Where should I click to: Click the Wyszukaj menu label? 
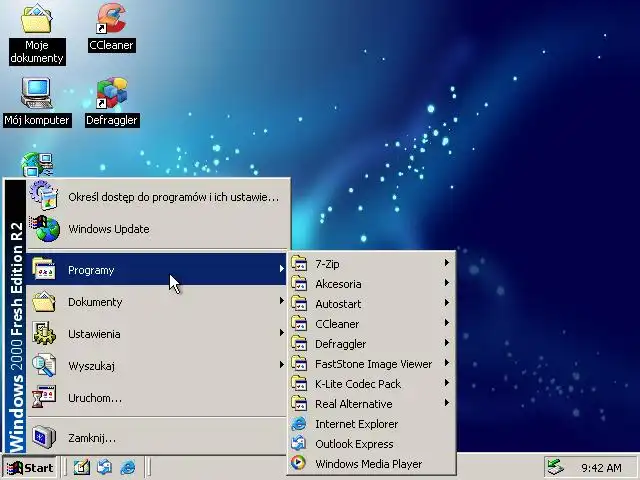91,366
